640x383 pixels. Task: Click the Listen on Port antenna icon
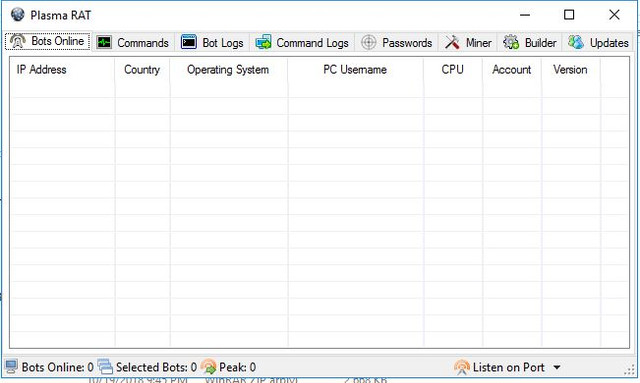pyautogui.click(x=462, y=367)
